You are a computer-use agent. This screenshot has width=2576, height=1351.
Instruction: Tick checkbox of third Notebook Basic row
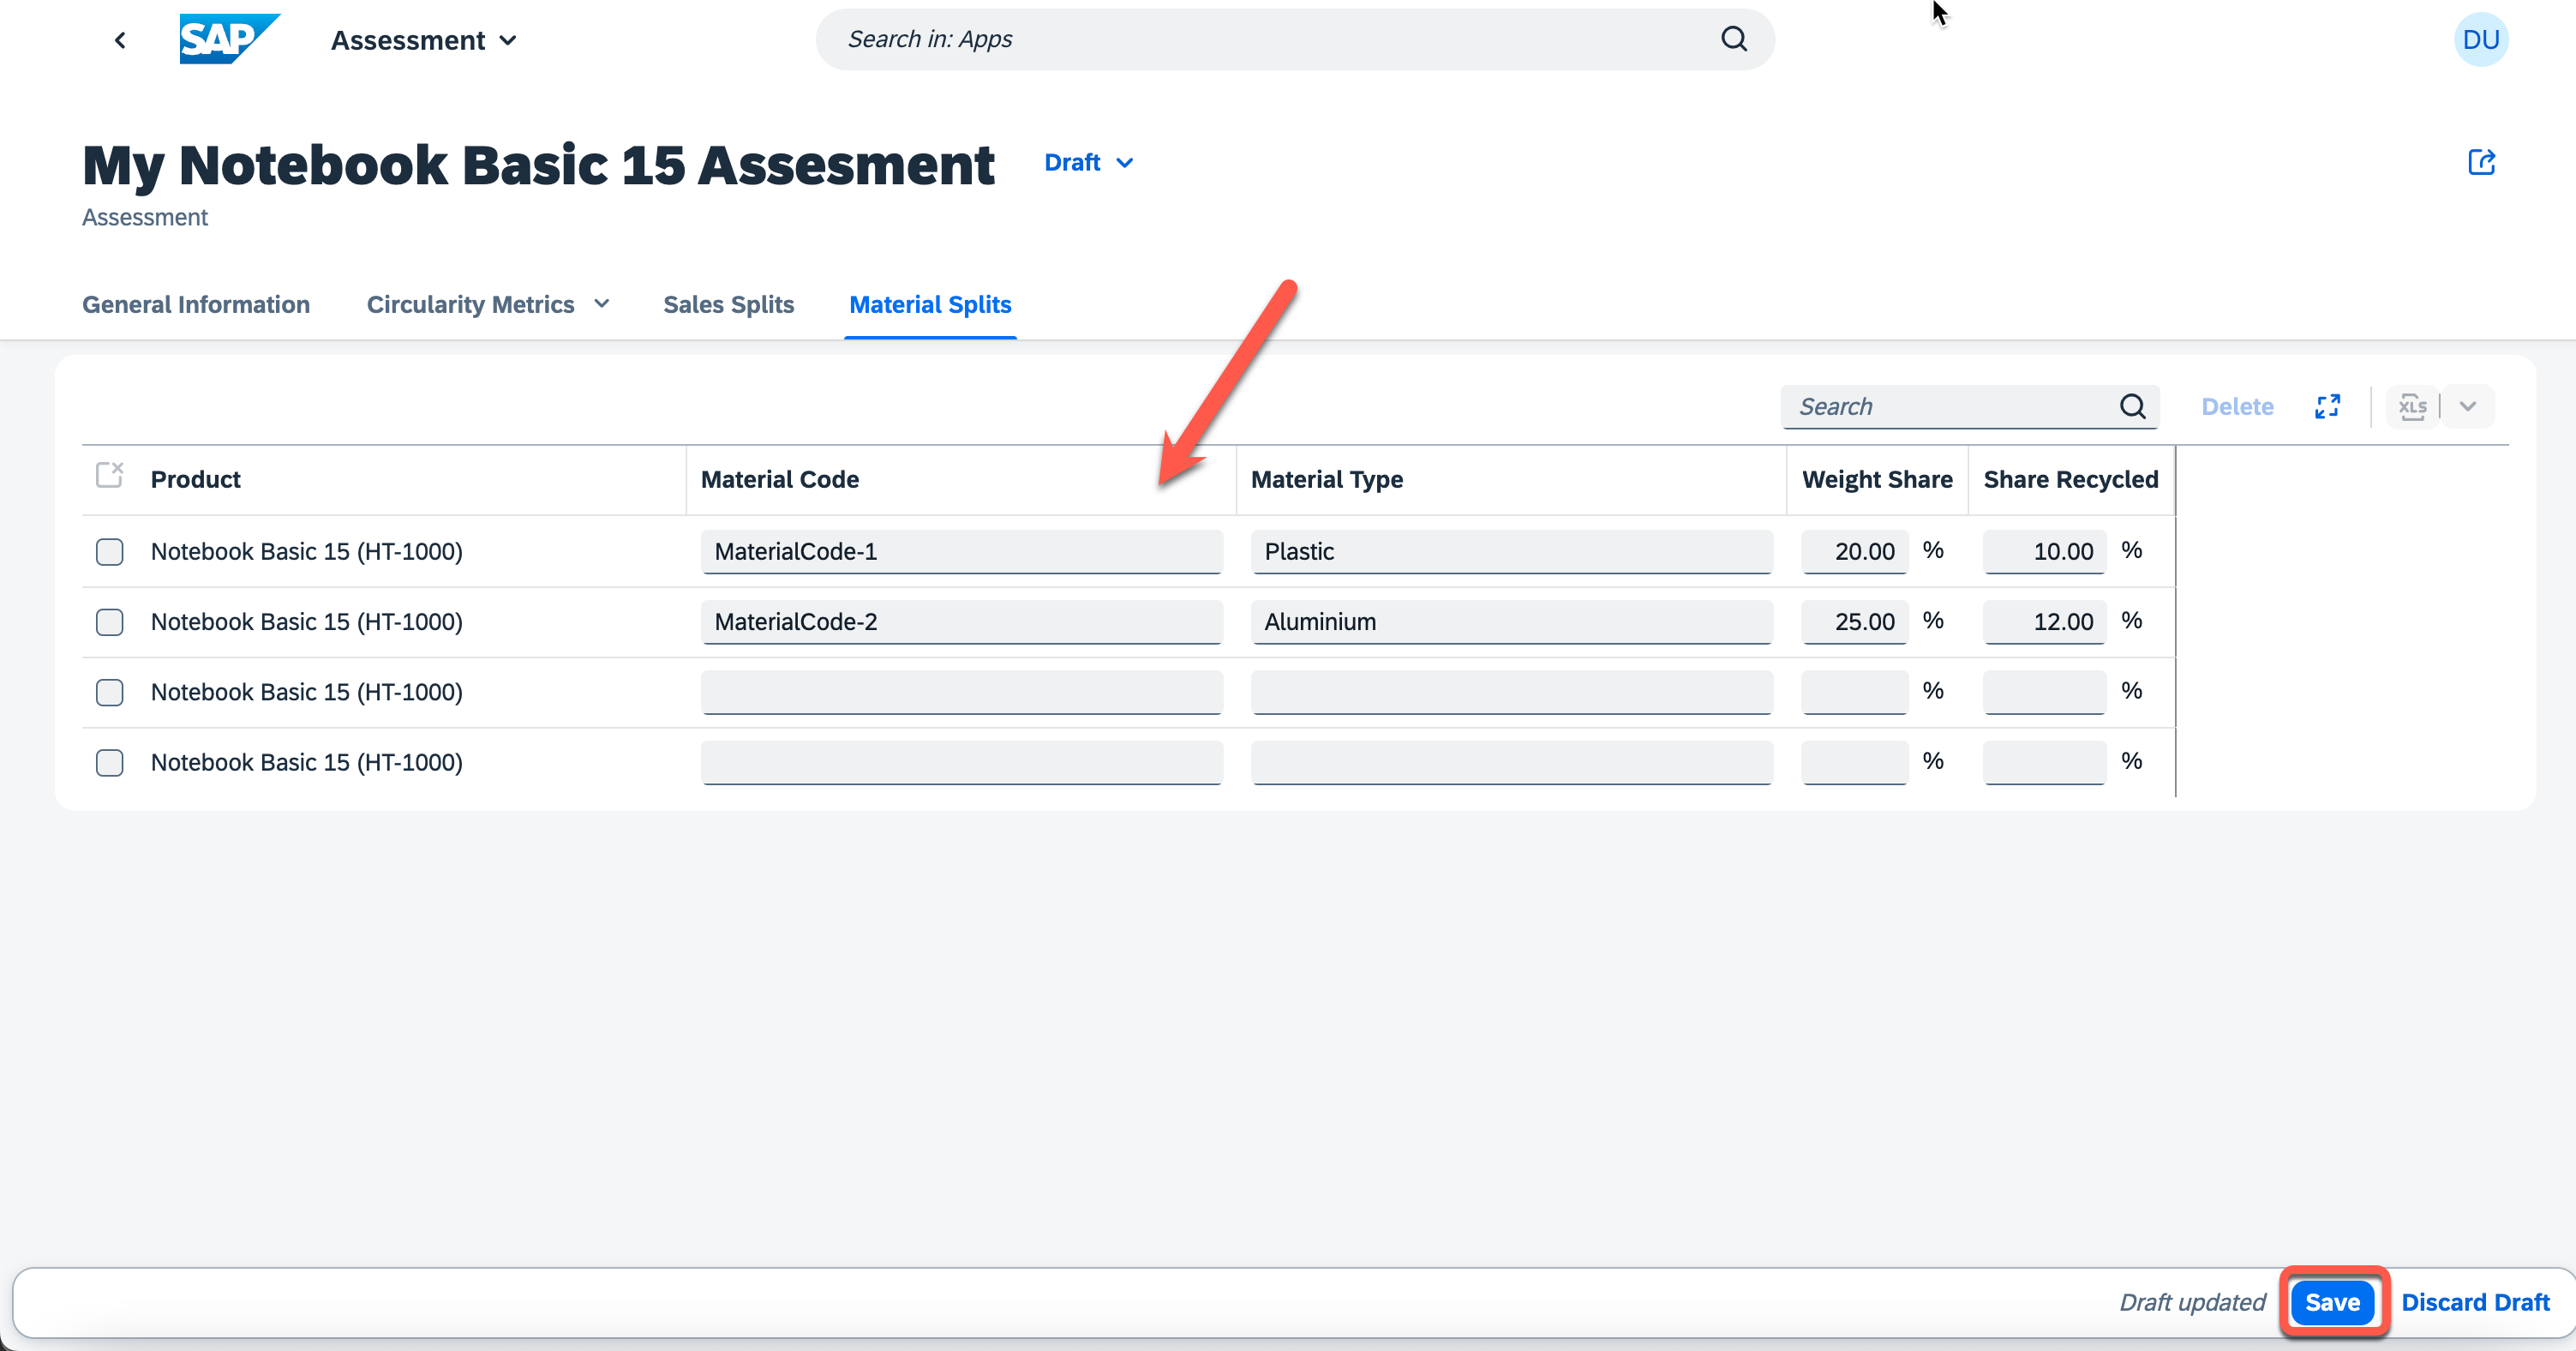(x=109, y=692)
